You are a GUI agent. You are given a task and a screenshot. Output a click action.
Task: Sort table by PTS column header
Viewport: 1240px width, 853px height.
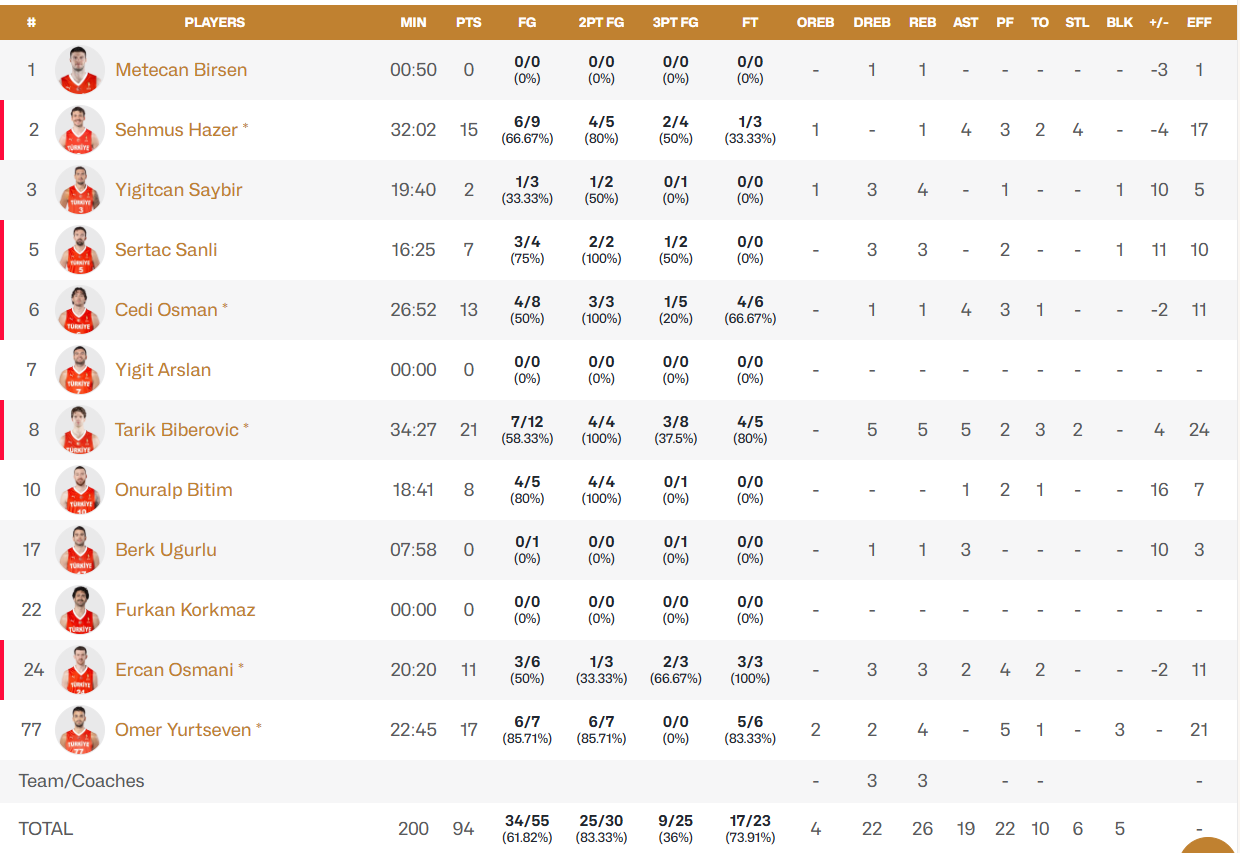pos(468,22)
